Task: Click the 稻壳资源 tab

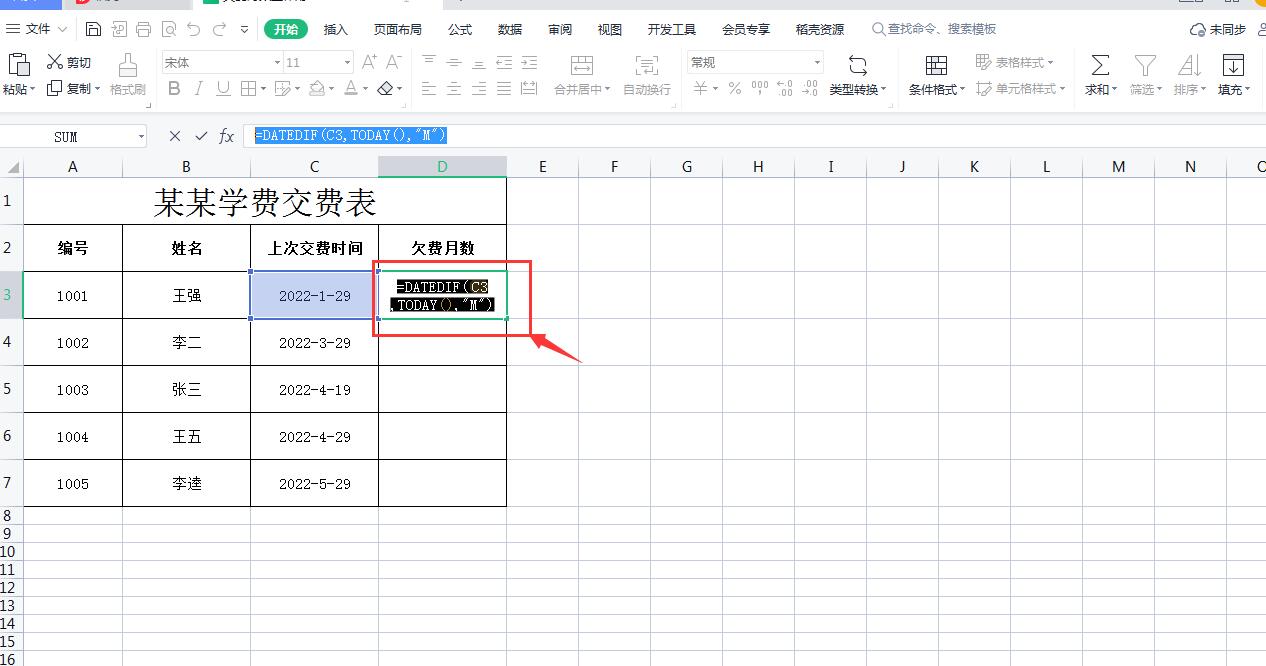Action: (820, 30)
